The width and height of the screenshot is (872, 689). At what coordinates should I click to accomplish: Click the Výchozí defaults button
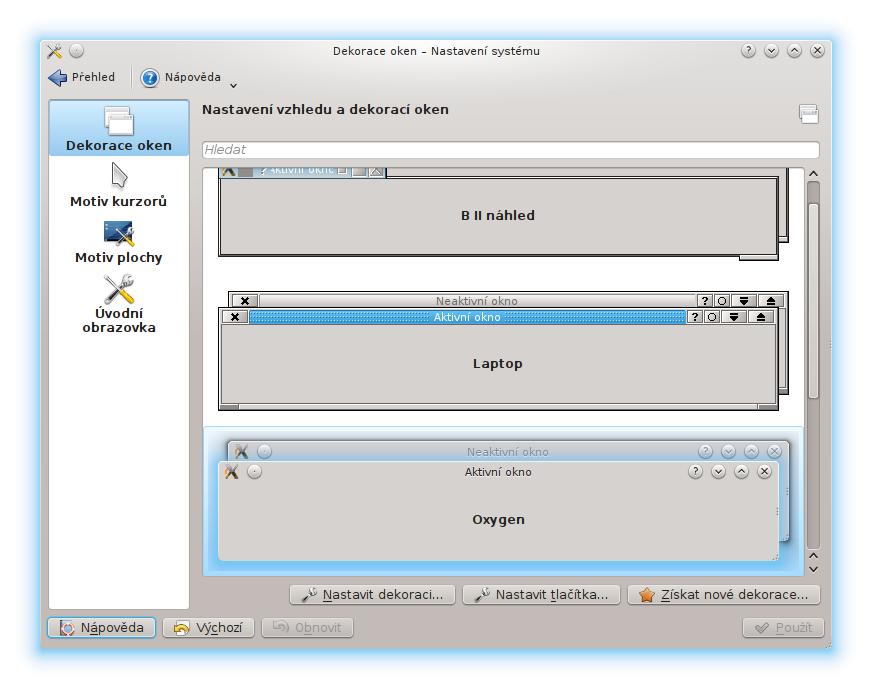point(209,628)
